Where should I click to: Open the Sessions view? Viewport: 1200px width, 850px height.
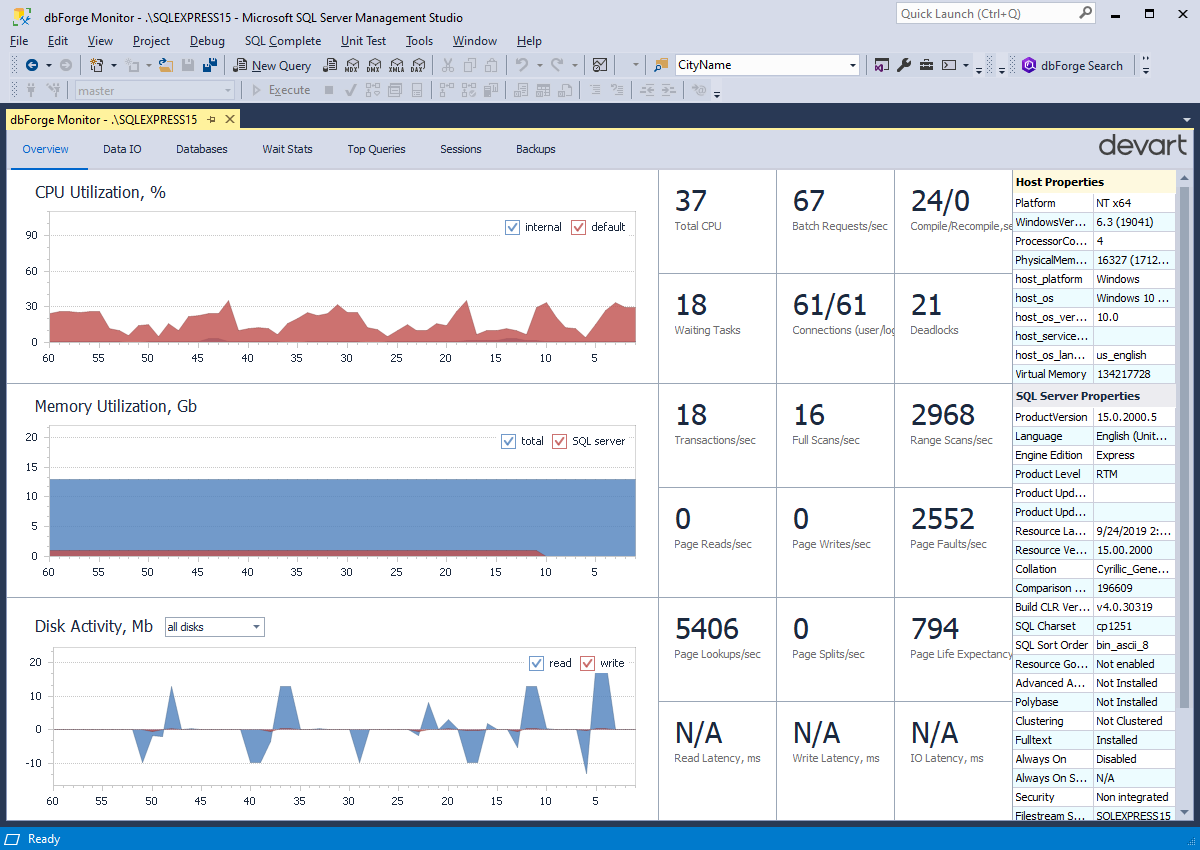(x=460, y=149)
